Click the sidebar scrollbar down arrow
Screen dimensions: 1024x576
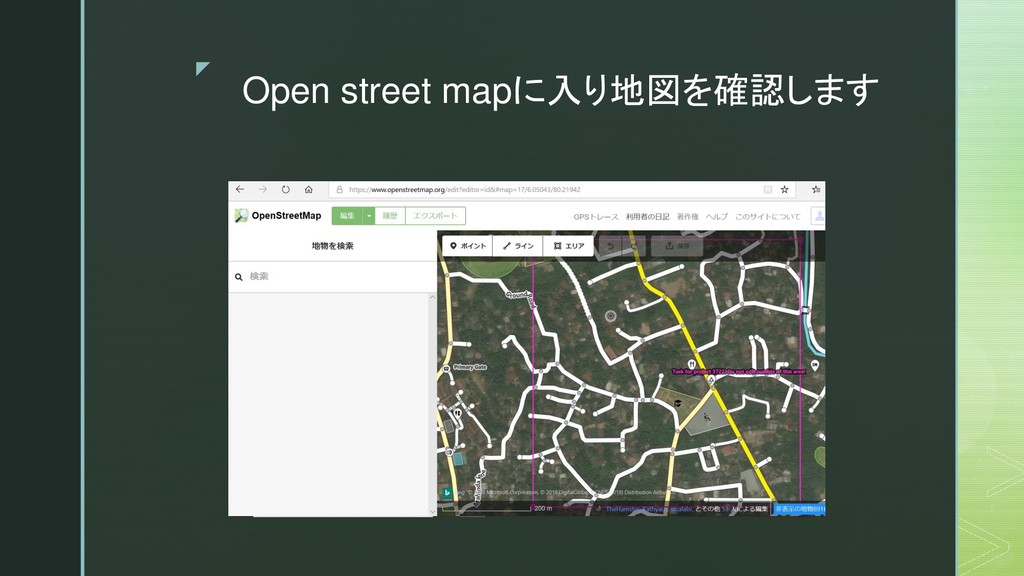[432, 511]
